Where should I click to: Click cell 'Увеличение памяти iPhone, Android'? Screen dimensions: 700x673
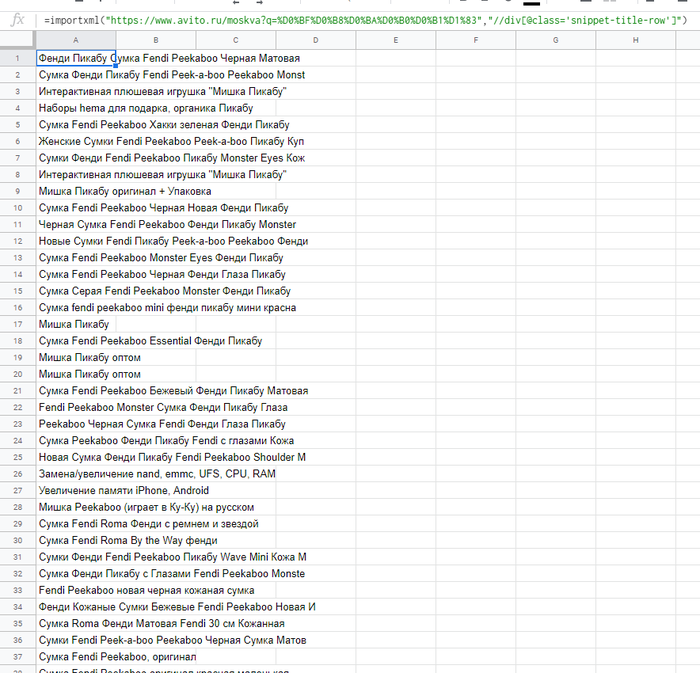pyautogui.click(x=75, y=490)
